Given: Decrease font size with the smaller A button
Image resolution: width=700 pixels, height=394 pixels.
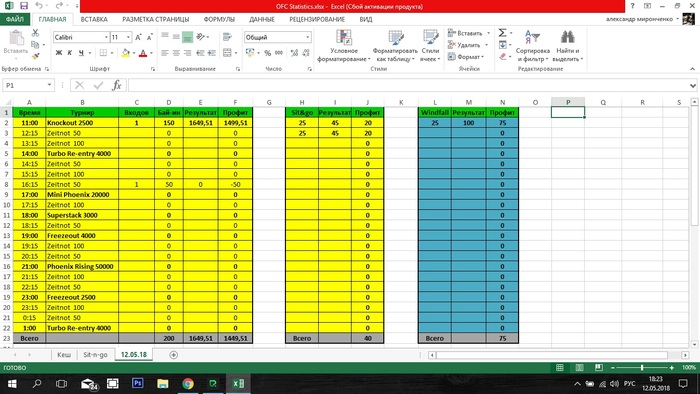Looking at the screenshot, I should click(x=150, y=37).
